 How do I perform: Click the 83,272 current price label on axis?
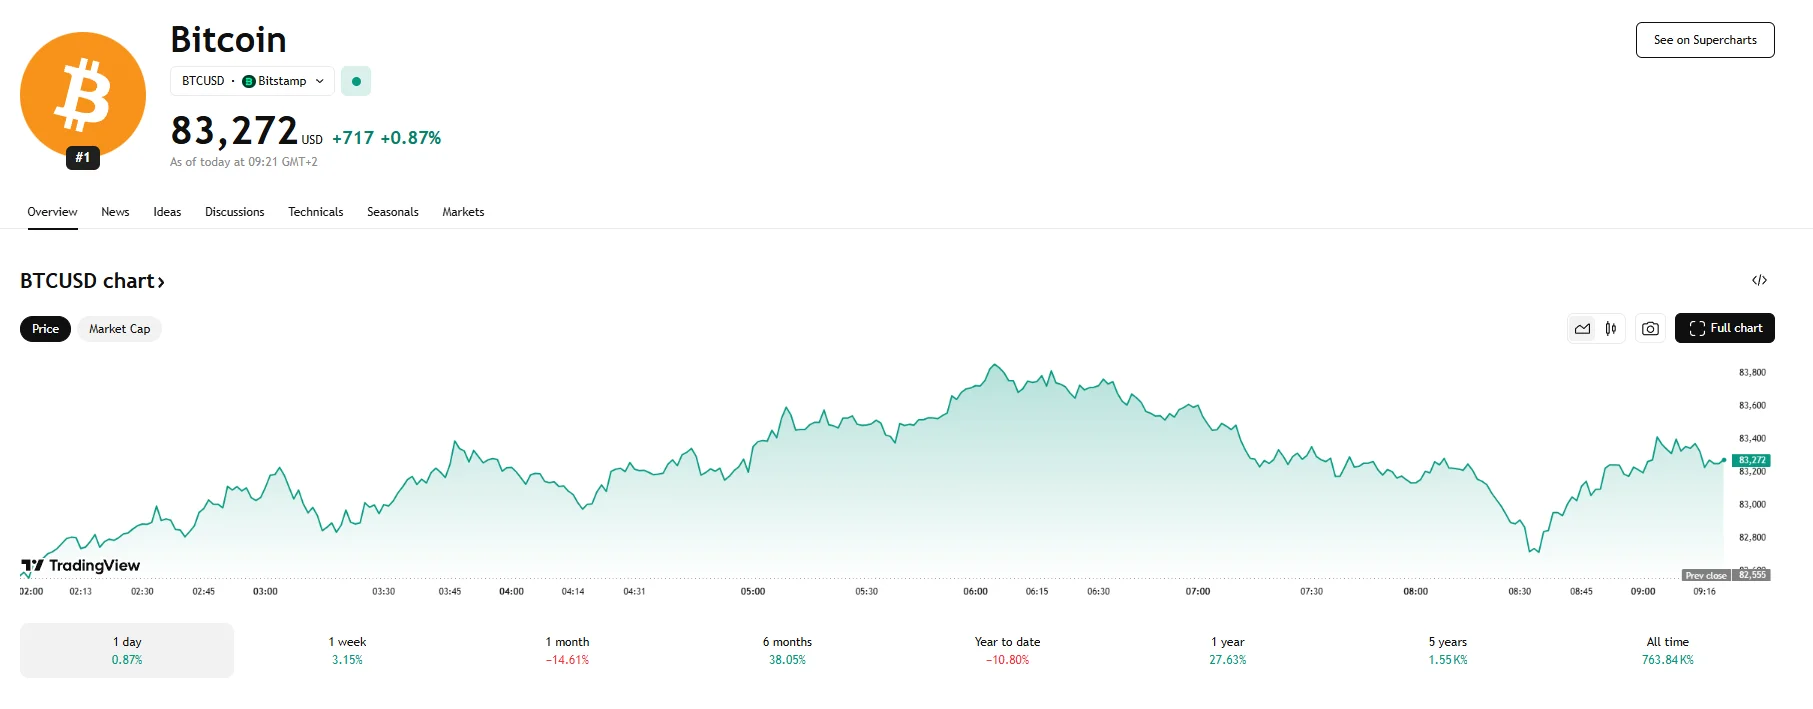1751,460
